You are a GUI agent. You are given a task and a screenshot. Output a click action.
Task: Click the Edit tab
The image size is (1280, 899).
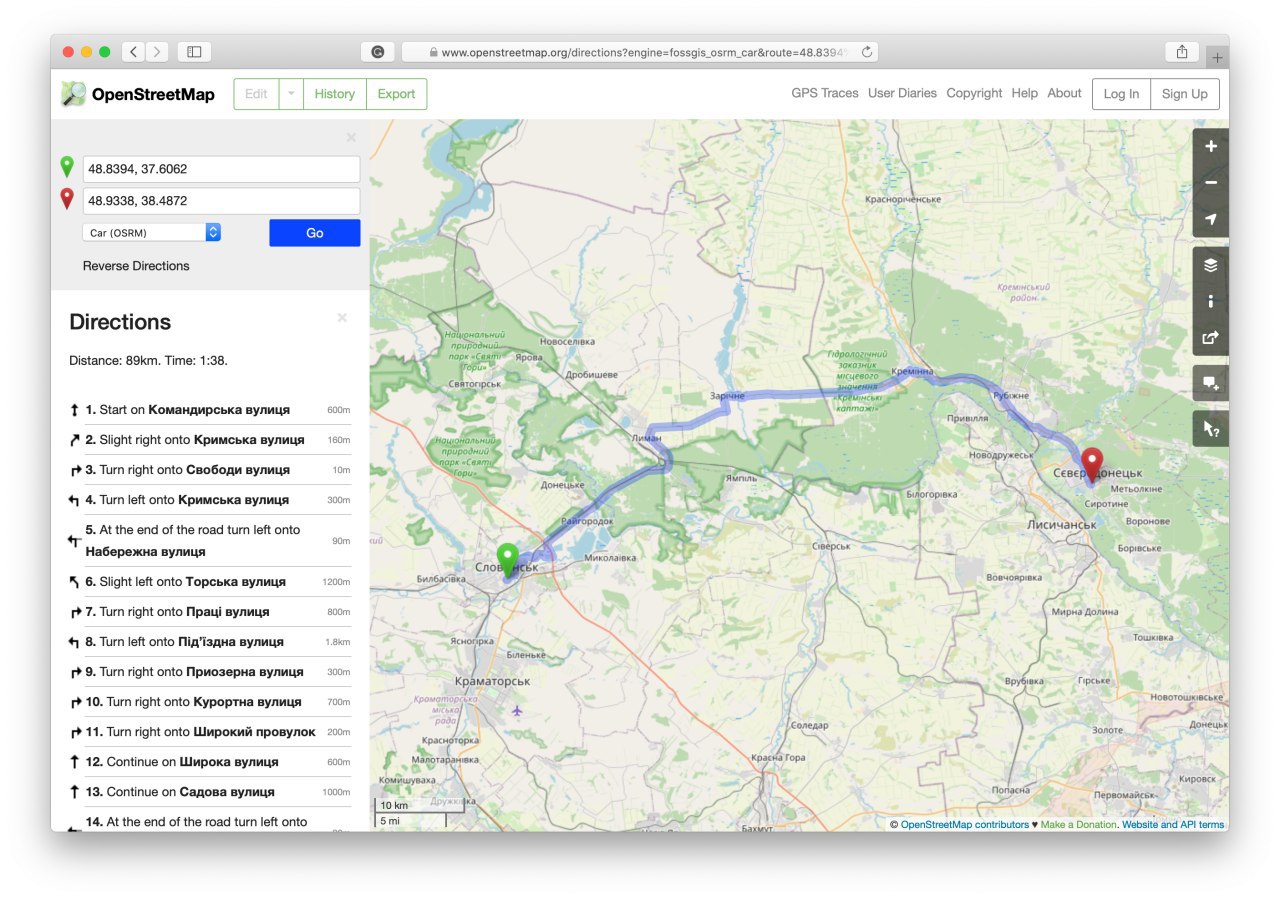click(256, 94)
